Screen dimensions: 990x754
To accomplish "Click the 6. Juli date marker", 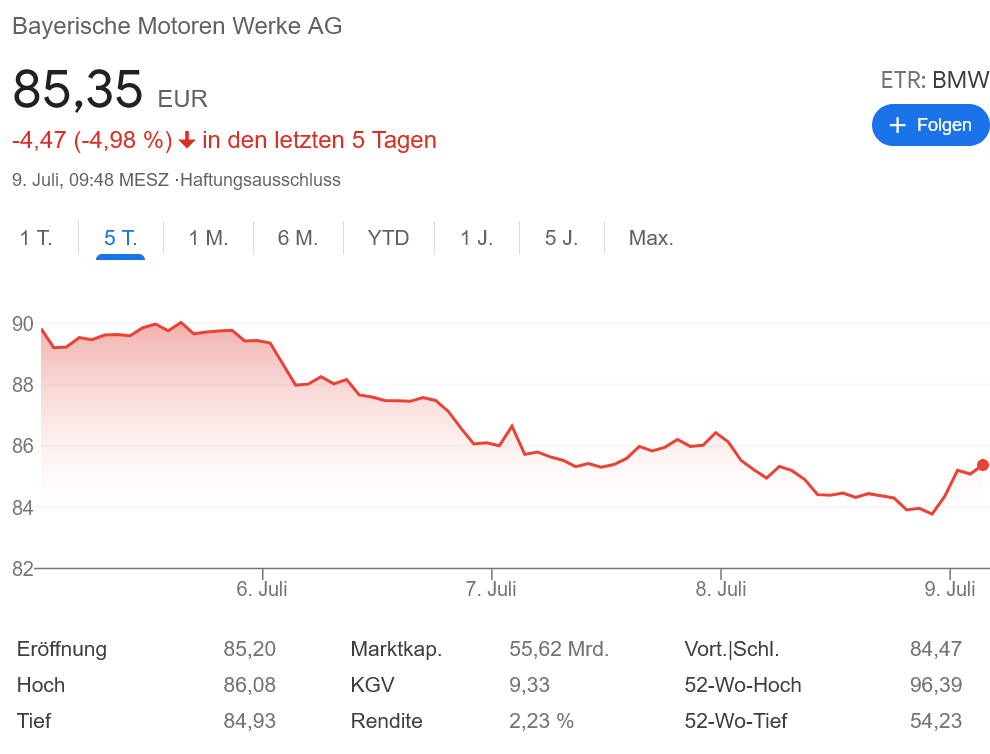I will click(x=262, y=589).
